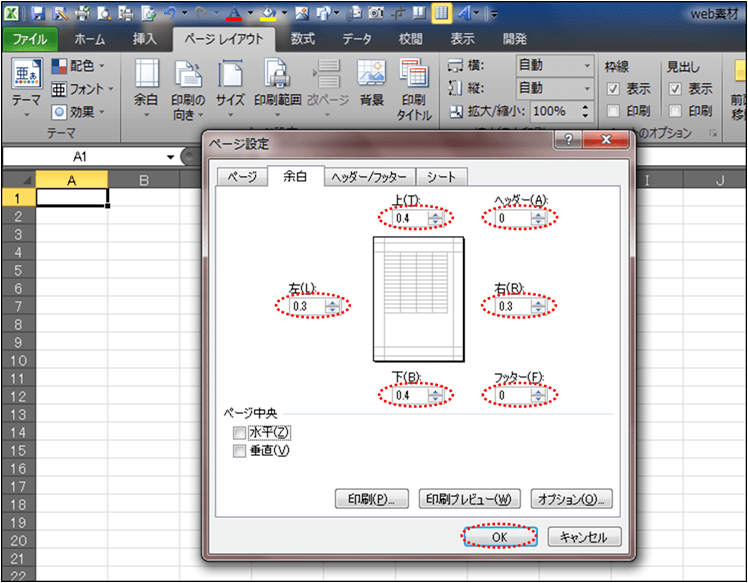The width and height of the screenshot is (748, 583).
Task: Open the ファイル tab
Action: 30,39
